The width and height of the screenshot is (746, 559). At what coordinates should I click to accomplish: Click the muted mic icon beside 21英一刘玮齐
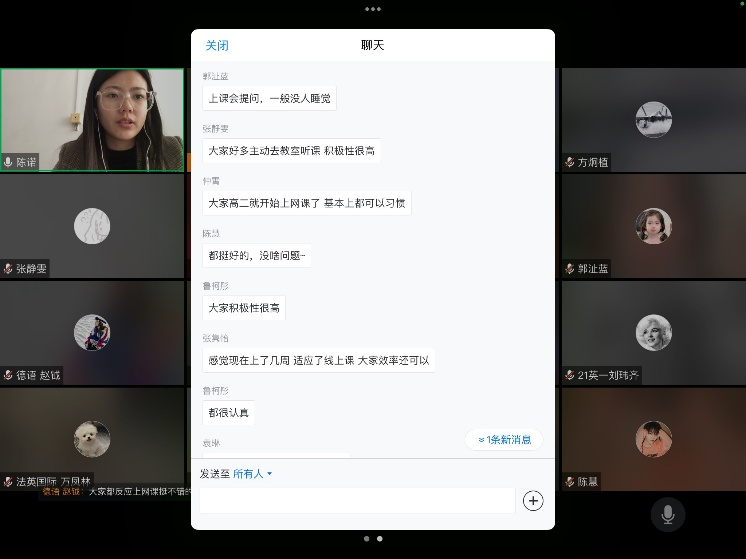pos(569,375)
